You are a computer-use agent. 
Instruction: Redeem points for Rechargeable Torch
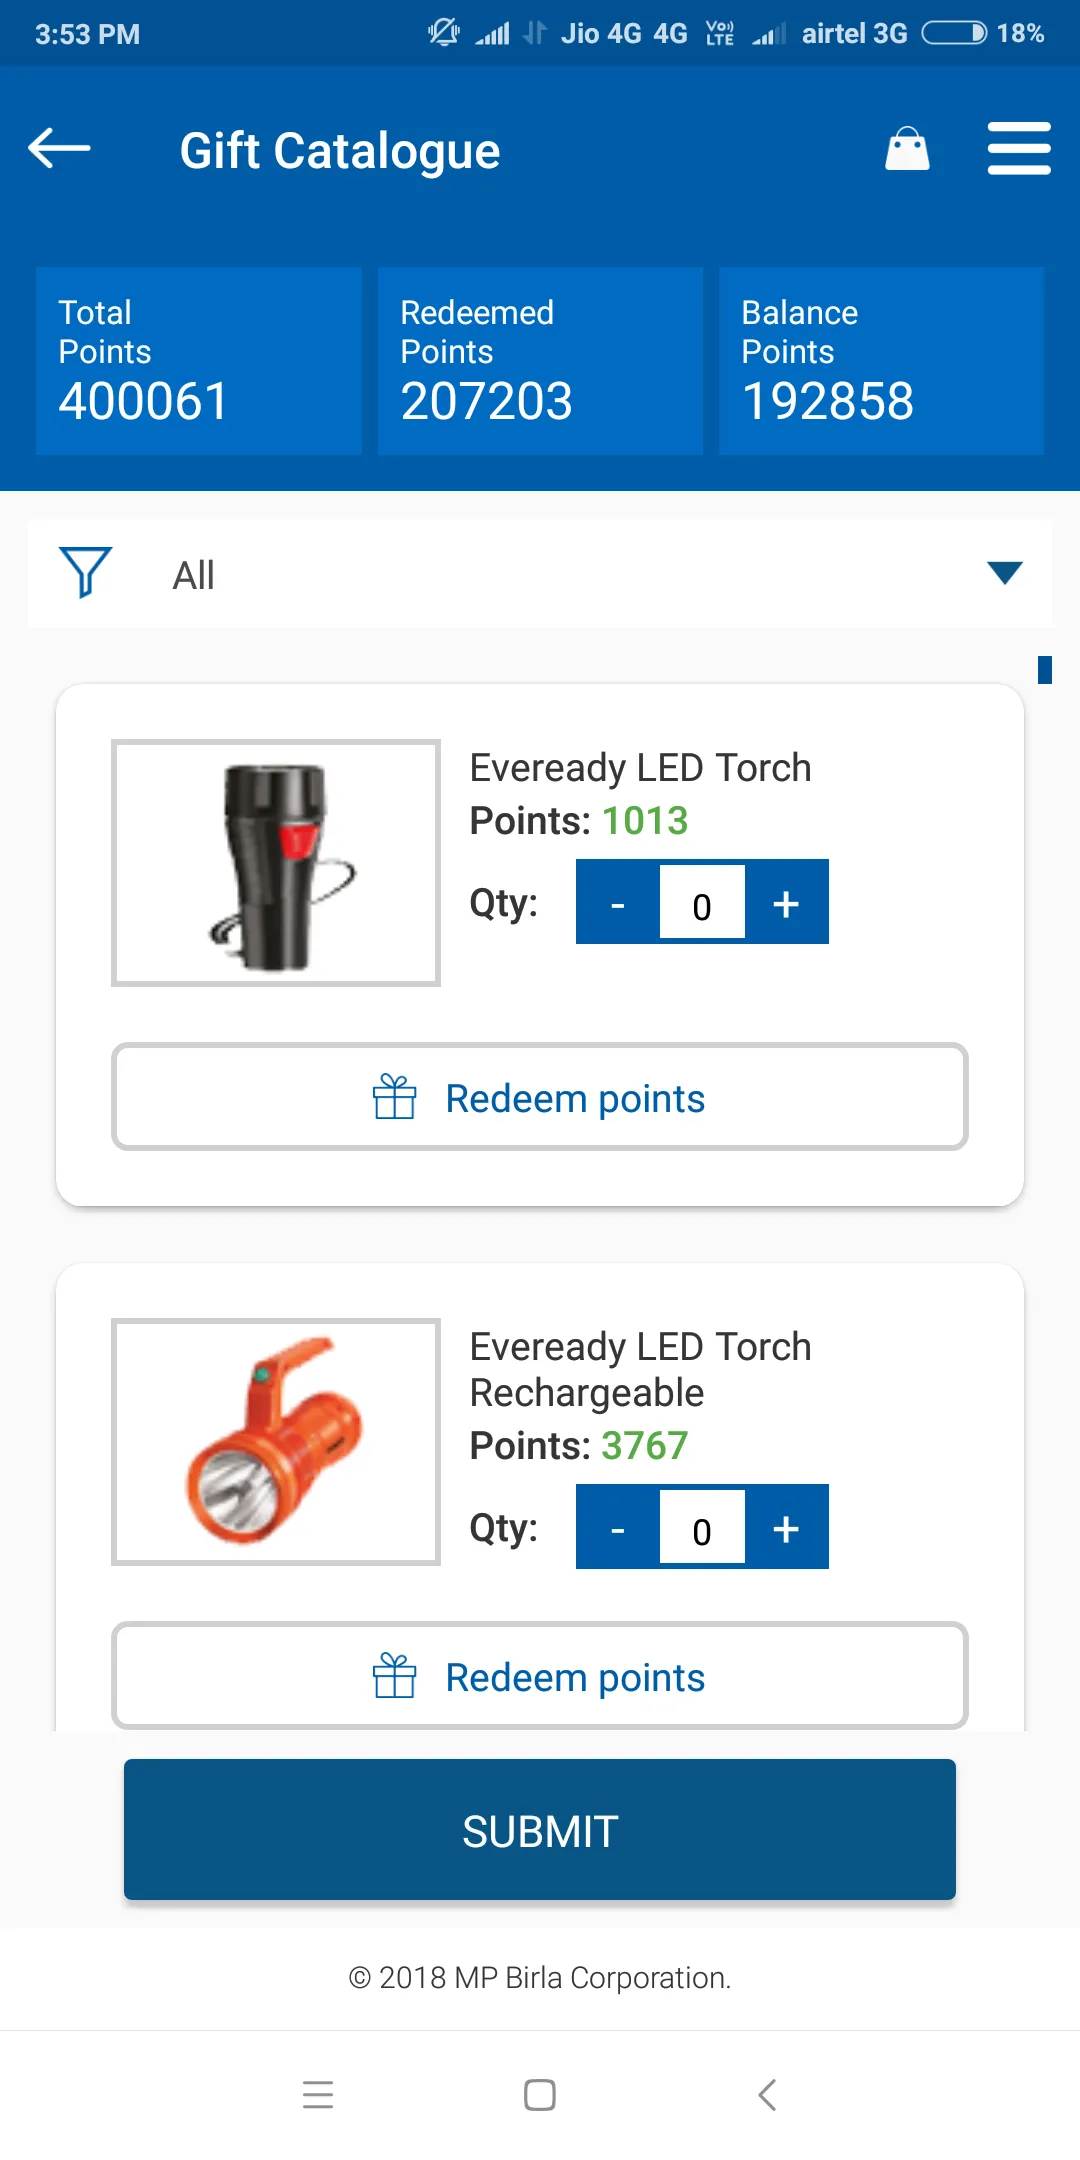[540, 1676]
